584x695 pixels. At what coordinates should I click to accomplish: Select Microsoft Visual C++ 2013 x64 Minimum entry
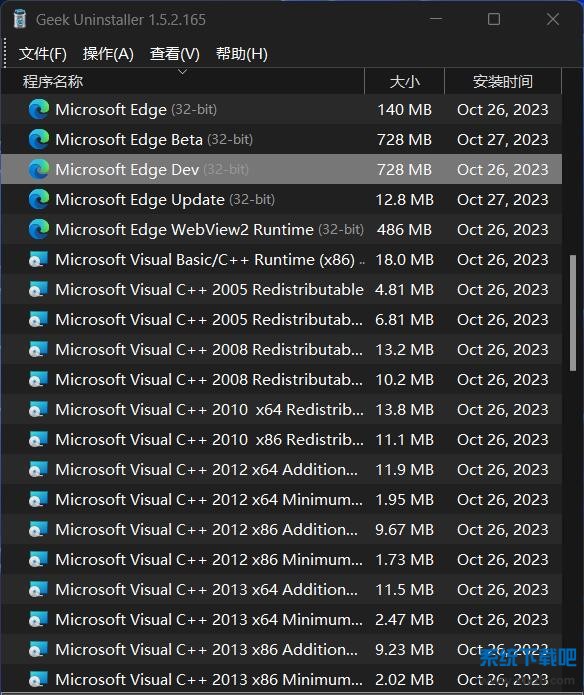pyautogui.click(x=282, y=620)
